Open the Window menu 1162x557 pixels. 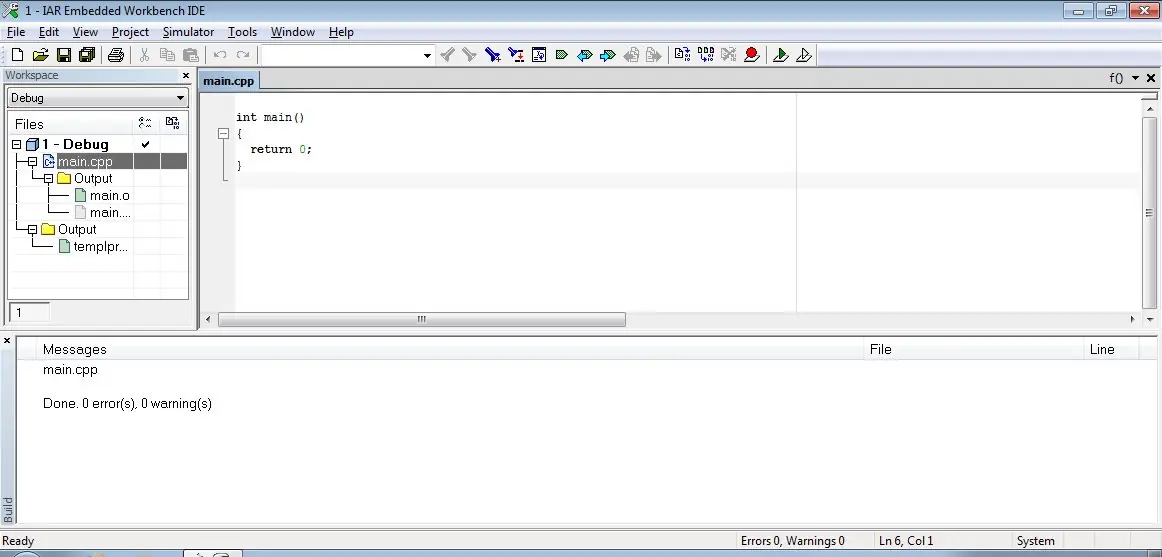[293, 32]
